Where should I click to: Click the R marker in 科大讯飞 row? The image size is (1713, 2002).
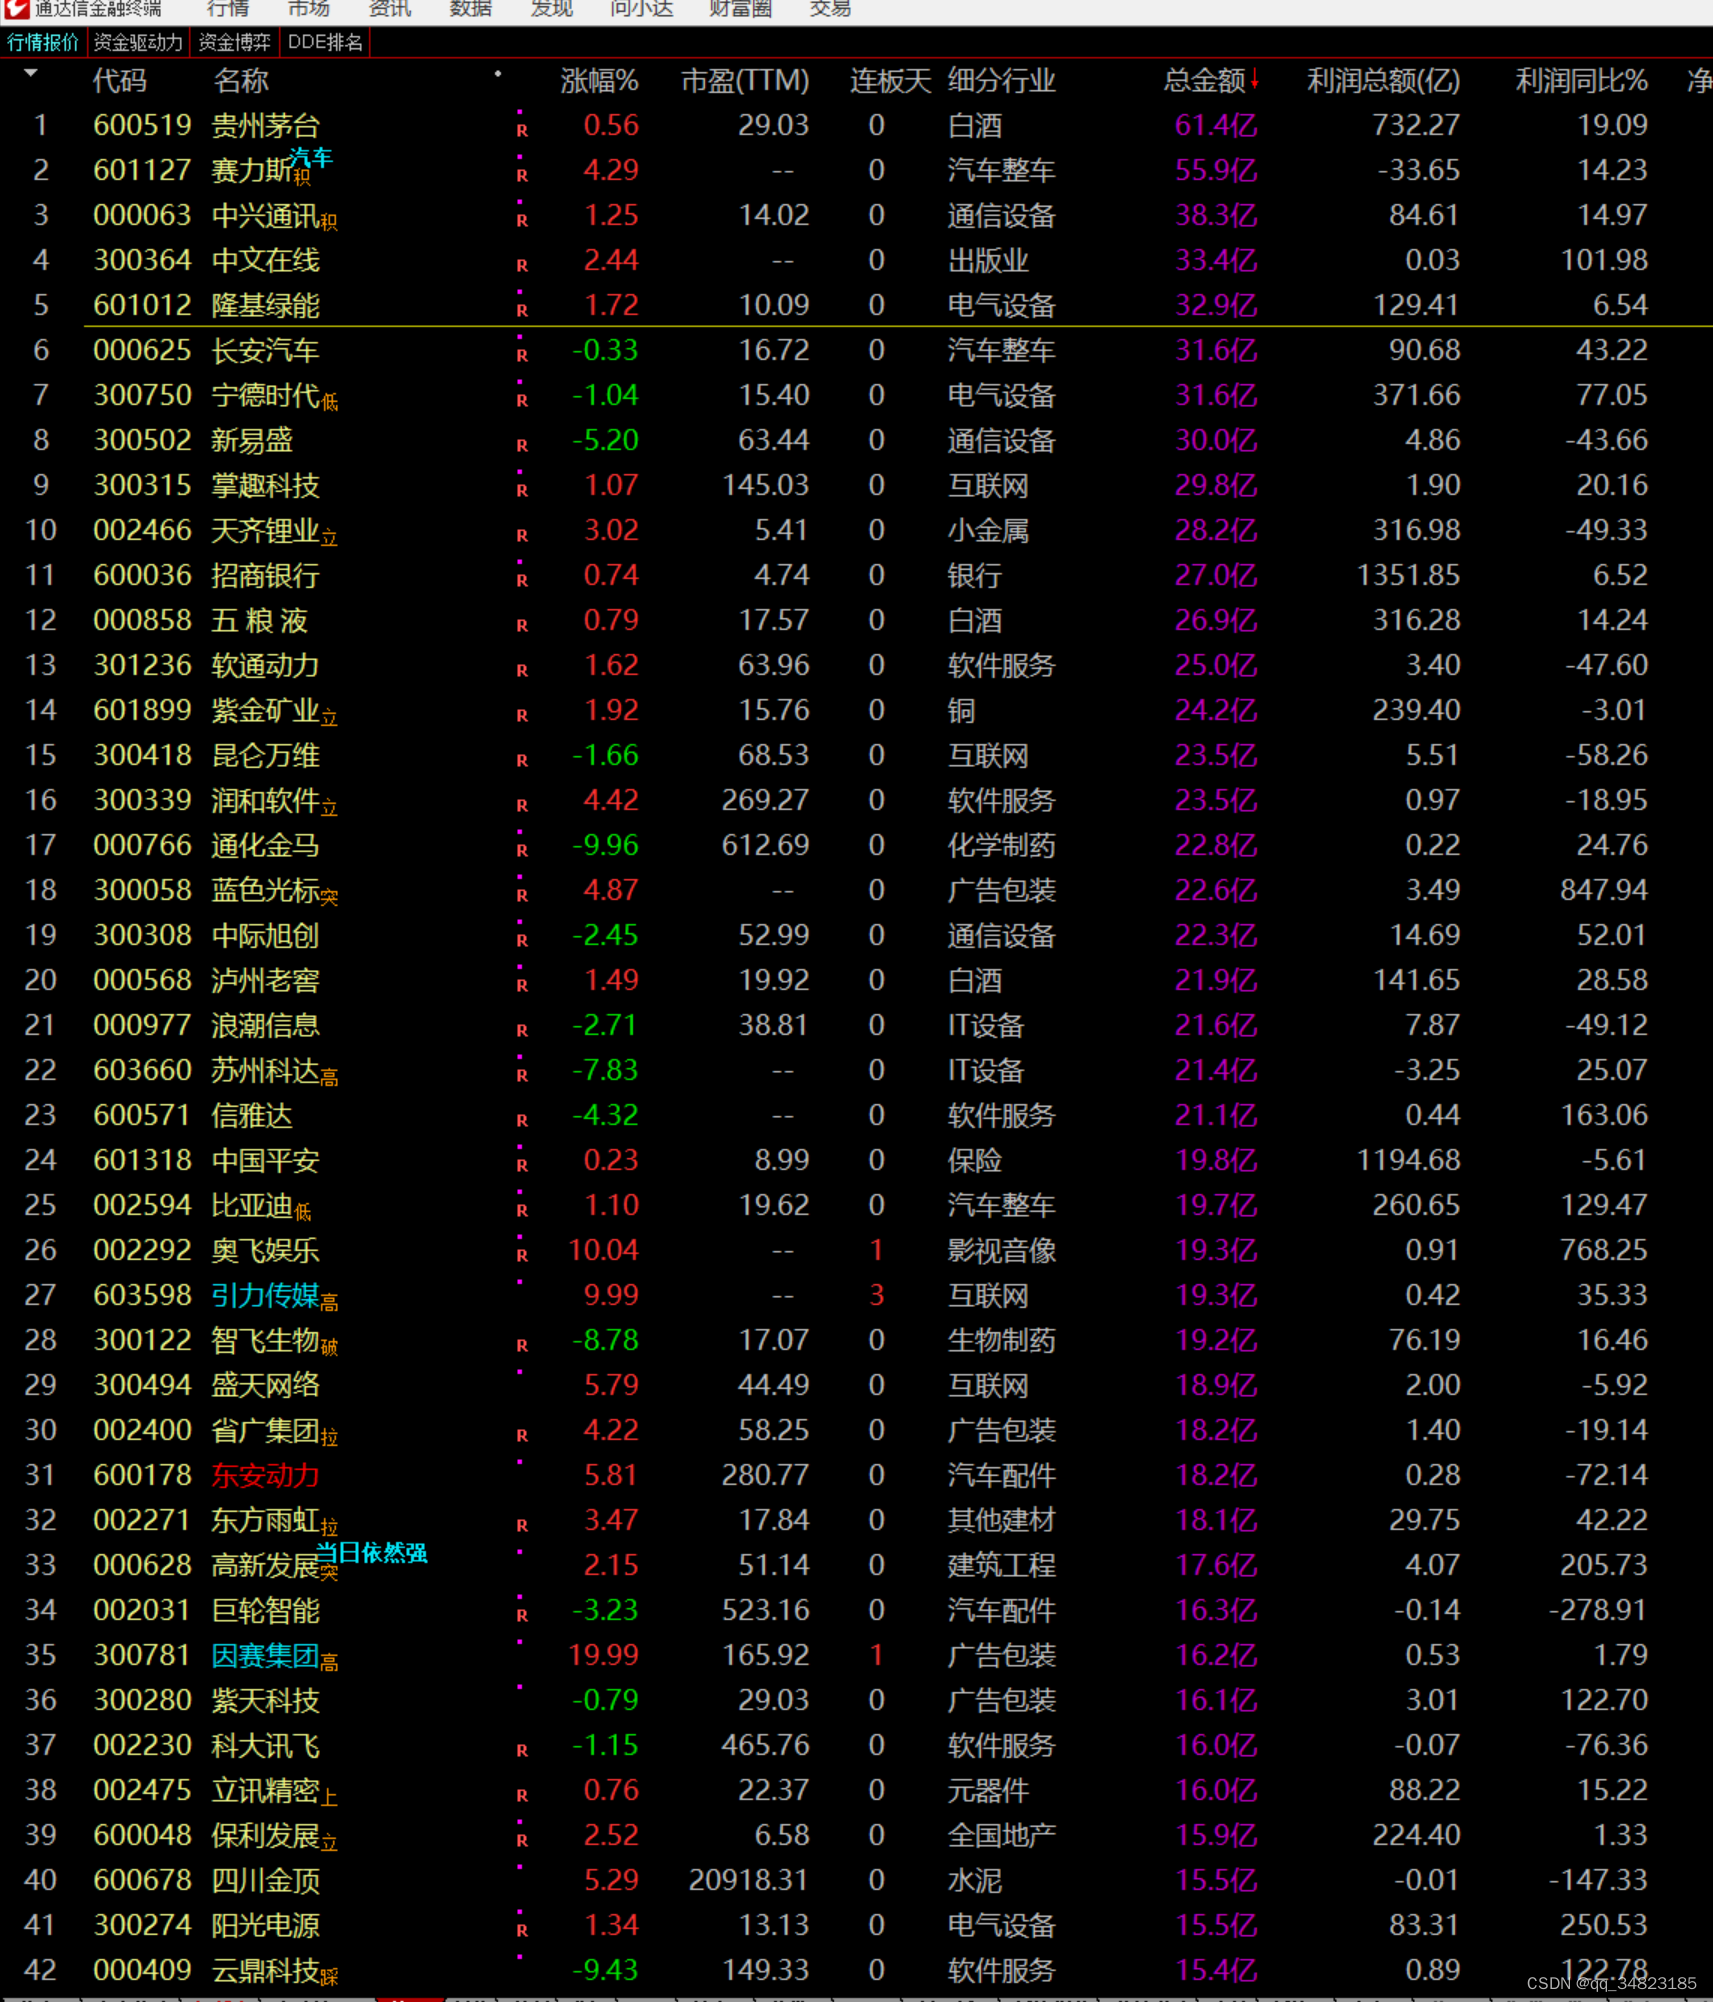click(522, 1750)
